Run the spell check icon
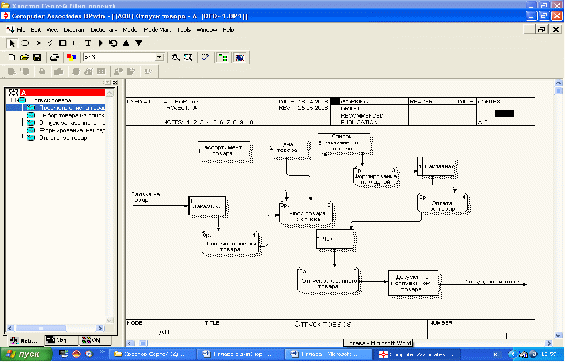This screenshot has height=362, width=565. [x=205, y=57]
